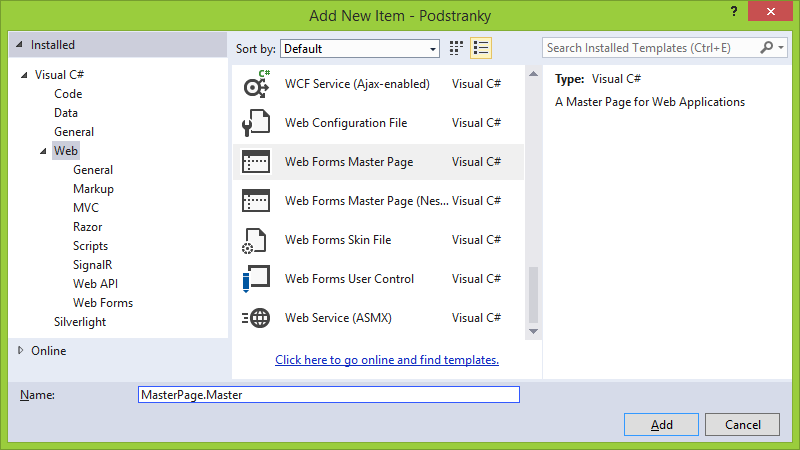This screenshot has height=450, width=800.
Task: Select the SignalR category
Action: [x=92, y=265]
